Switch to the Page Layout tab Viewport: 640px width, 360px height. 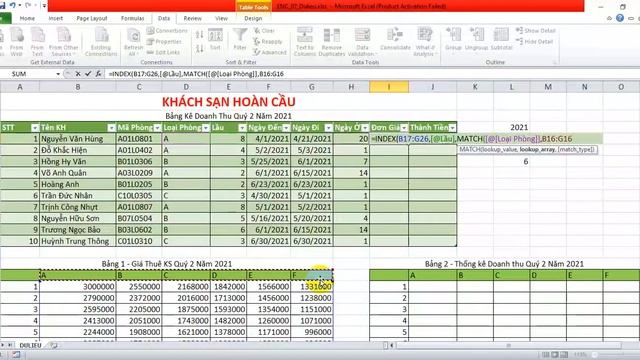(92, 18)
